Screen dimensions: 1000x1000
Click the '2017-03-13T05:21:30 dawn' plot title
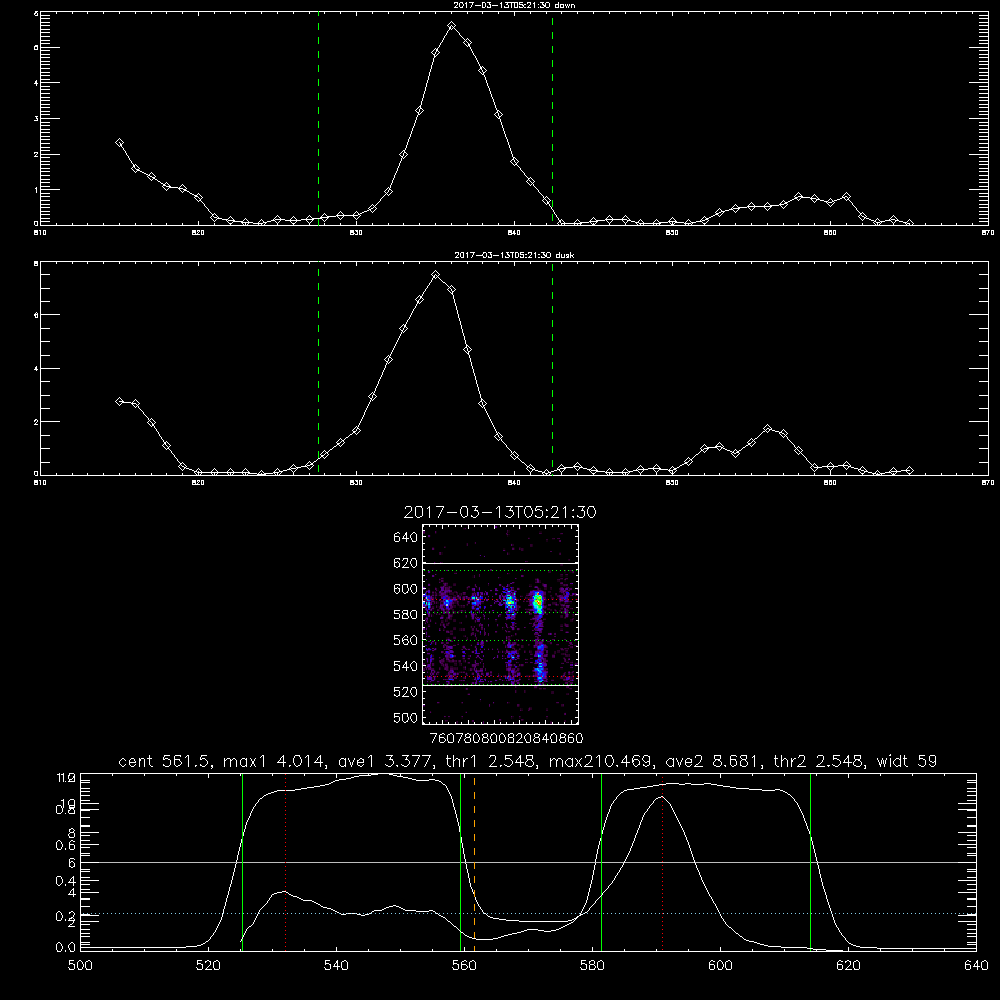click(x=514, y=5)
